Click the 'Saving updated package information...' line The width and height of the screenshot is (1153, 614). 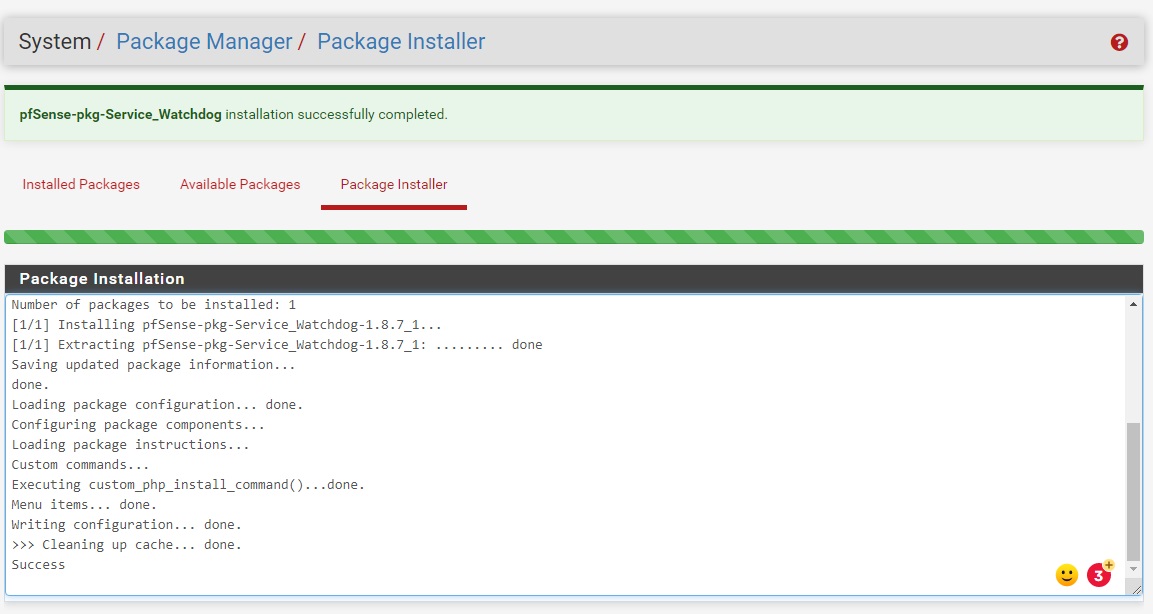pyautogui.click(x=154, y=365)
